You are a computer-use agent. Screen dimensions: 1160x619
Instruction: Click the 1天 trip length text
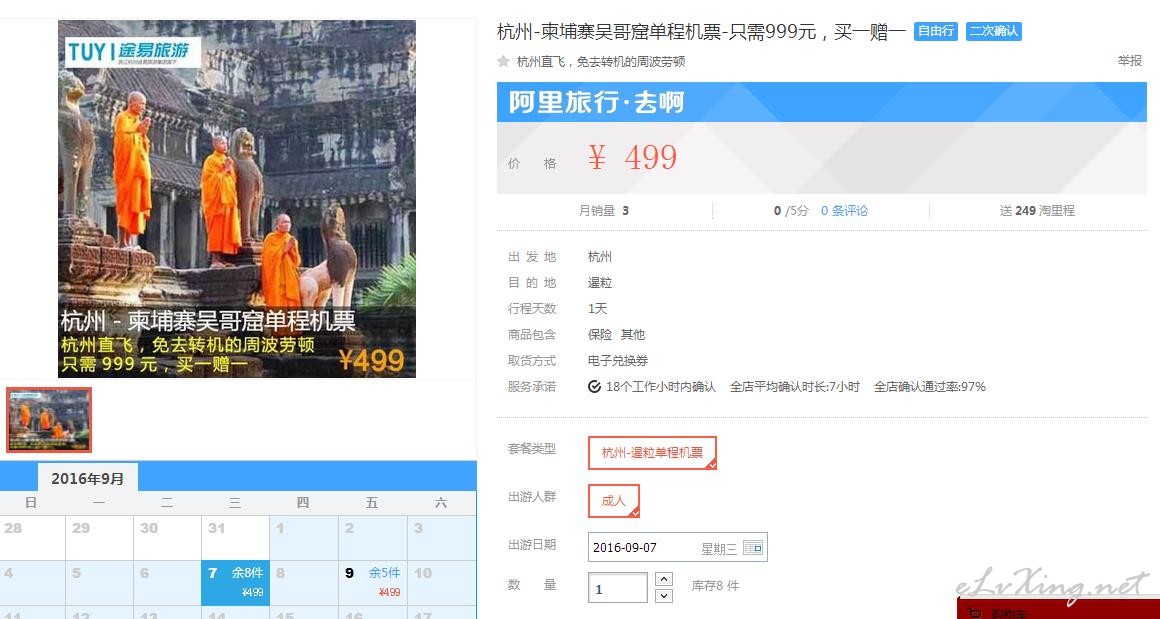pyautogui.click(x=597, y=308)
